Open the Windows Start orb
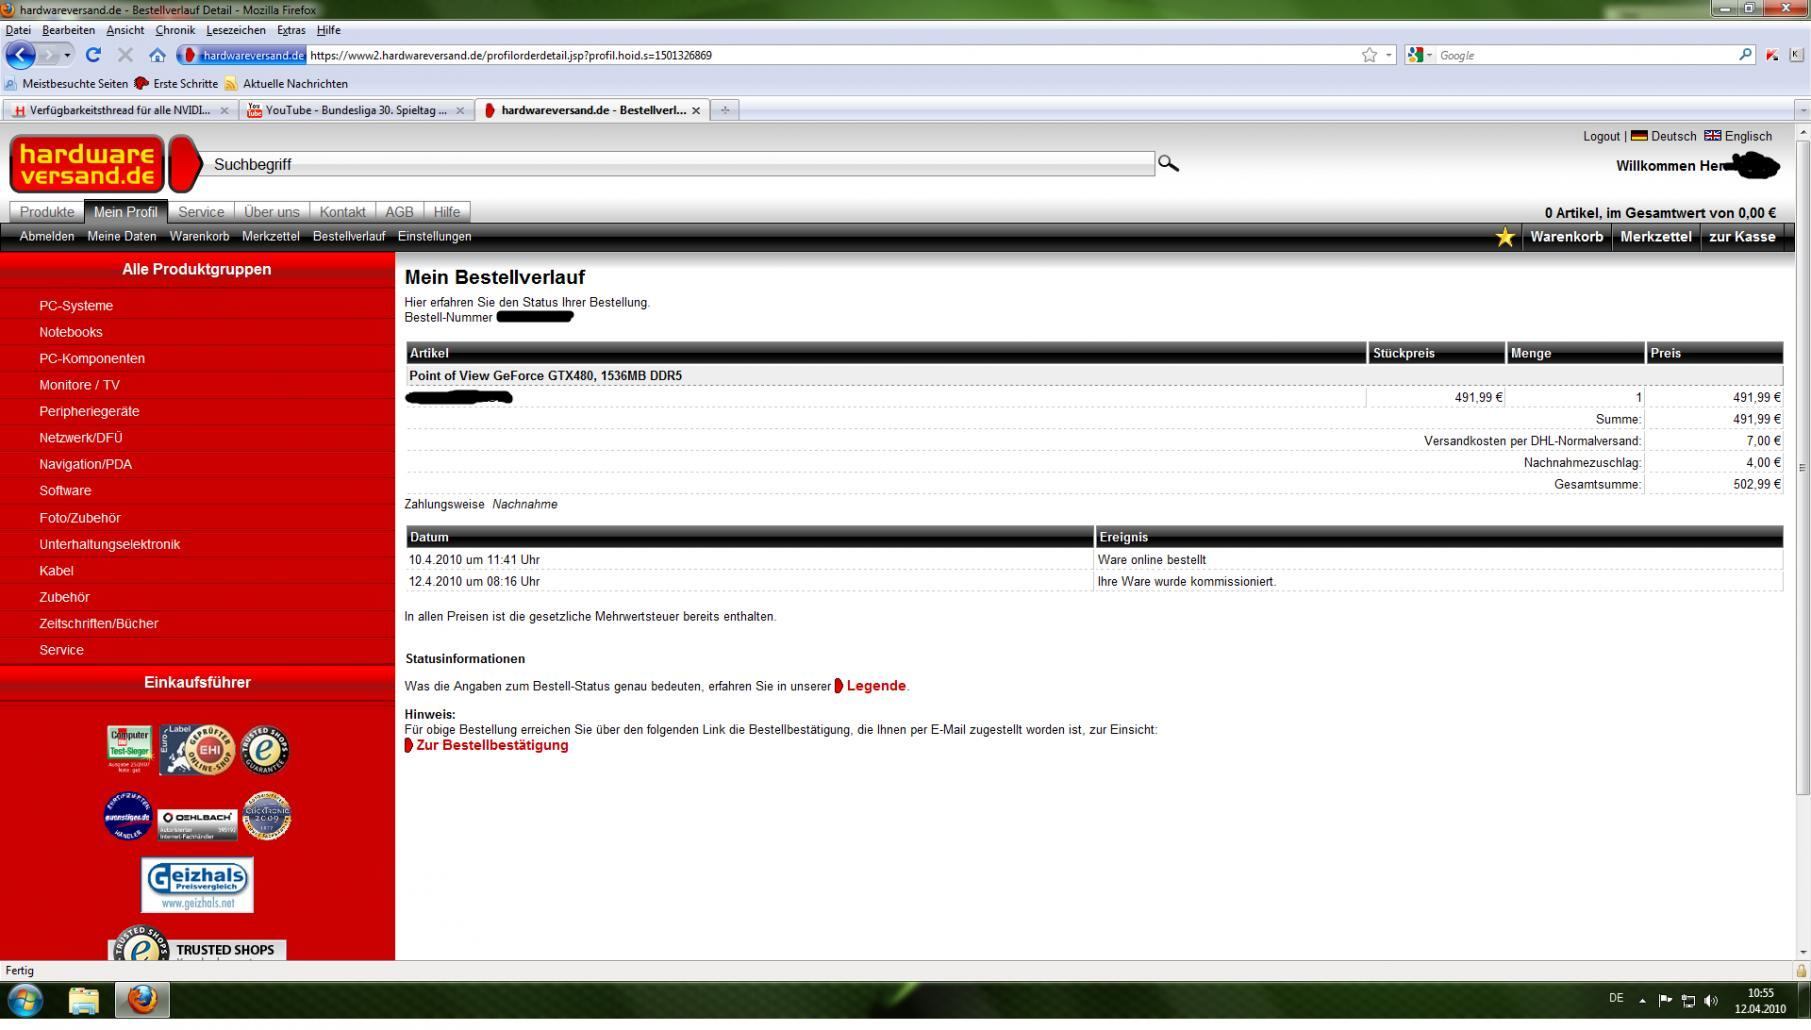This screenshot has height=1030, width=1811. [25, 1000]
